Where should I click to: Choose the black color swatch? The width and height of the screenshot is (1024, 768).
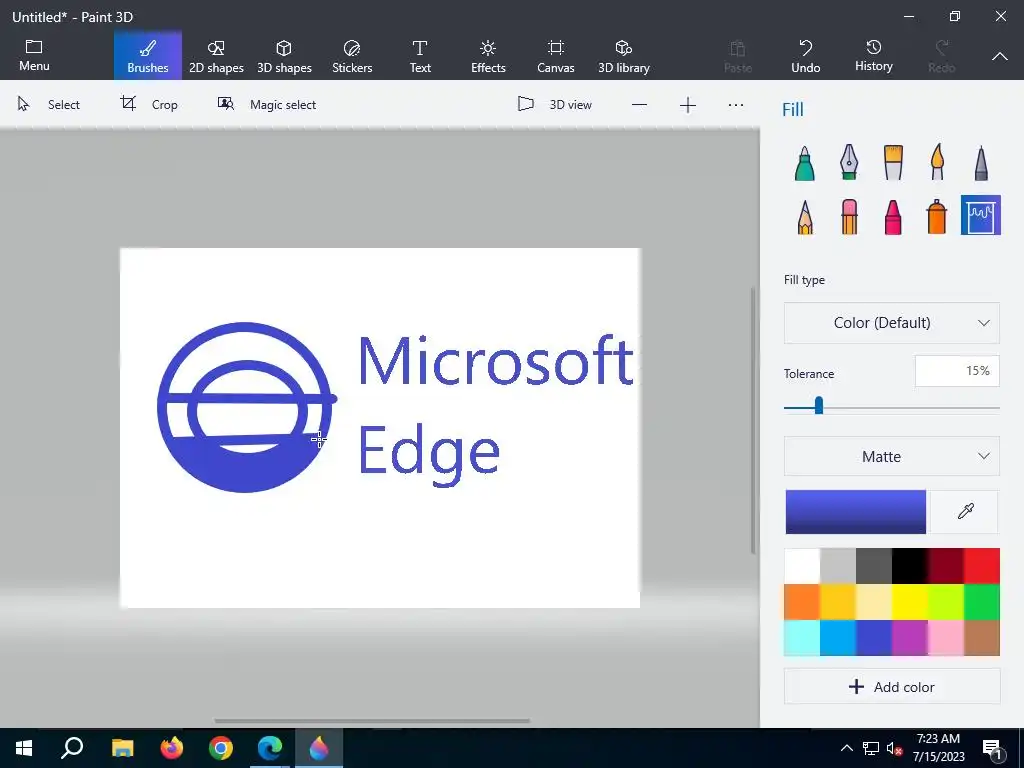(910, 566)
